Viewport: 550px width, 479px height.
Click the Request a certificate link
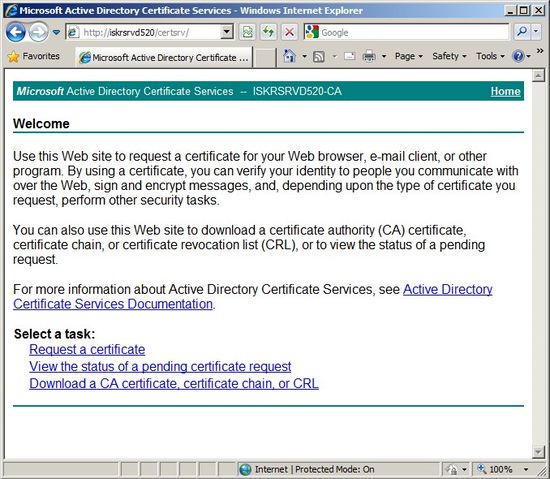coord(87,350)
